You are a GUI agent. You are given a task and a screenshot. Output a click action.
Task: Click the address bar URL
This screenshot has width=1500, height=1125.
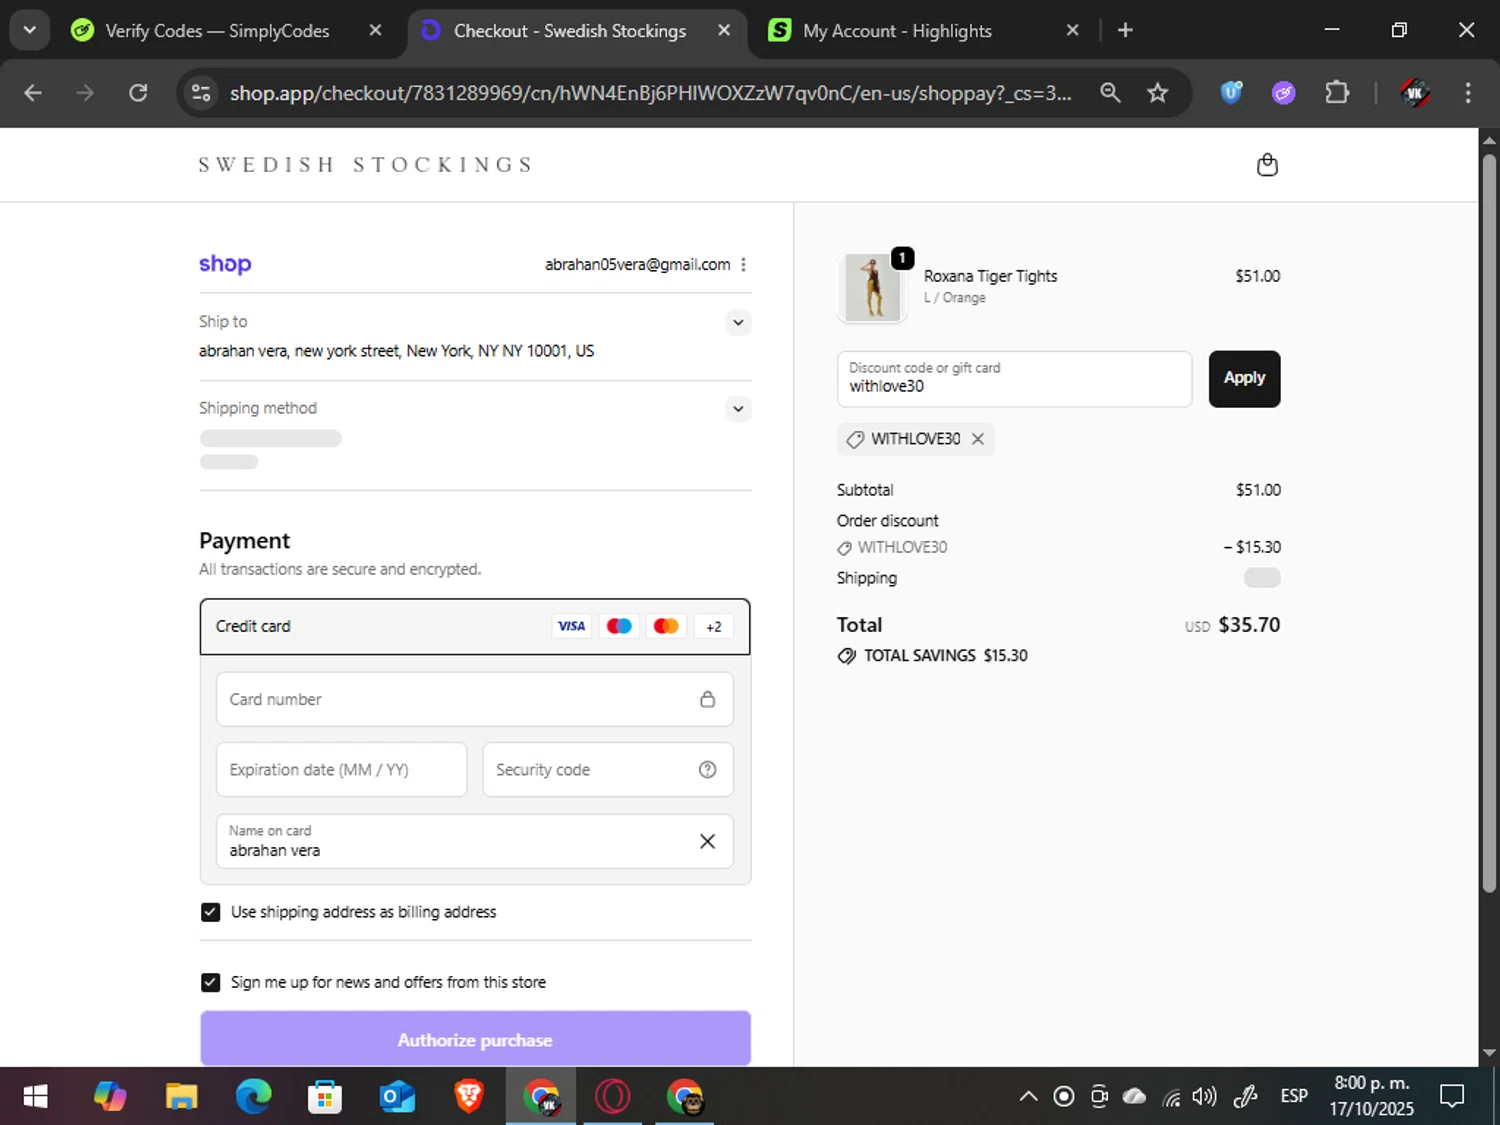point(650,93)
